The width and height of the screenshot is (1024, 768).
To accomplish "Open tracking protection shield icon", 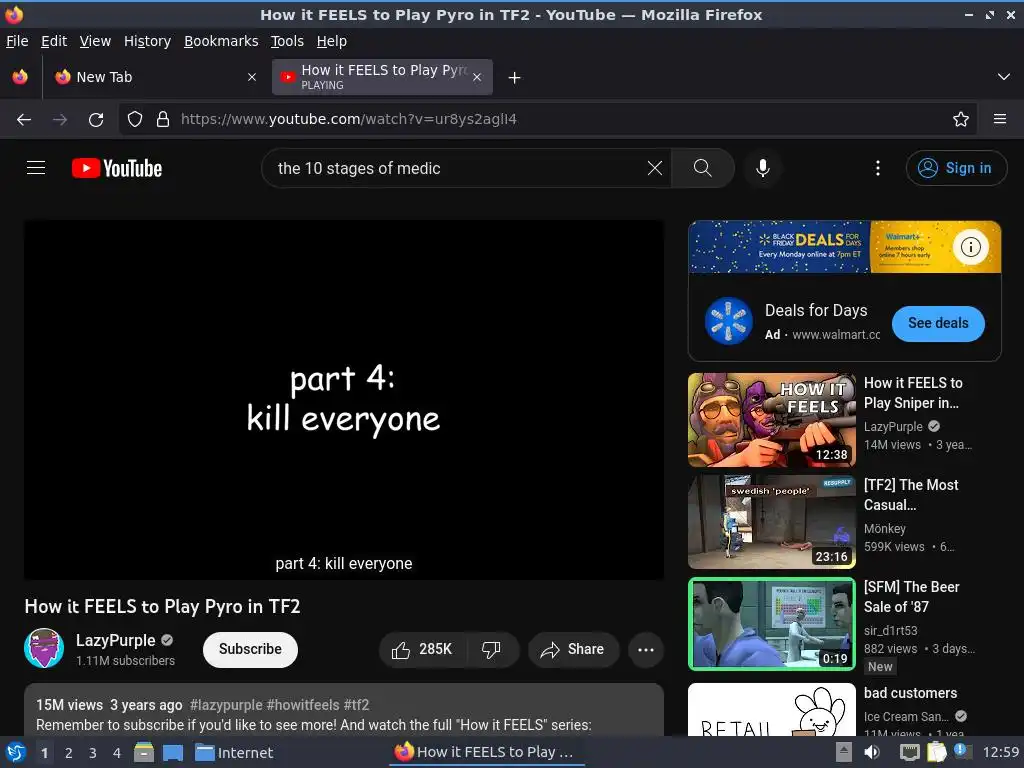I will point(135,120).
